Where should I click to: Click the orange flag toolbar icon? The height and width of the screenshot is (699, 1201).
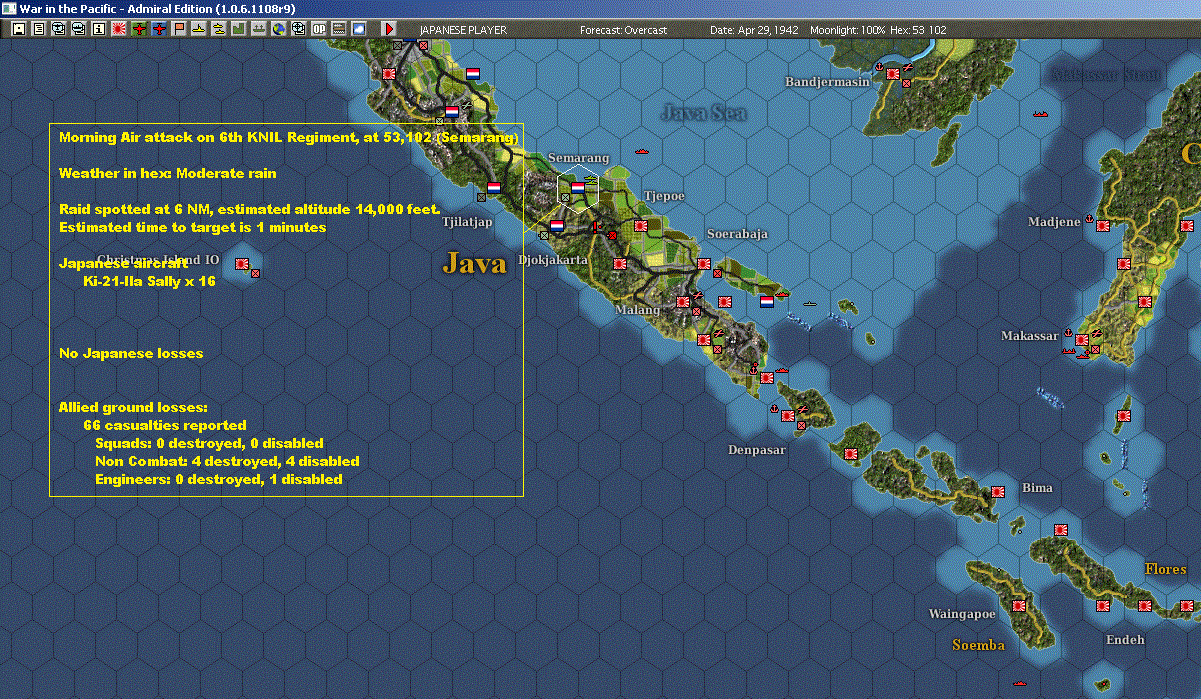pos(180,29)
